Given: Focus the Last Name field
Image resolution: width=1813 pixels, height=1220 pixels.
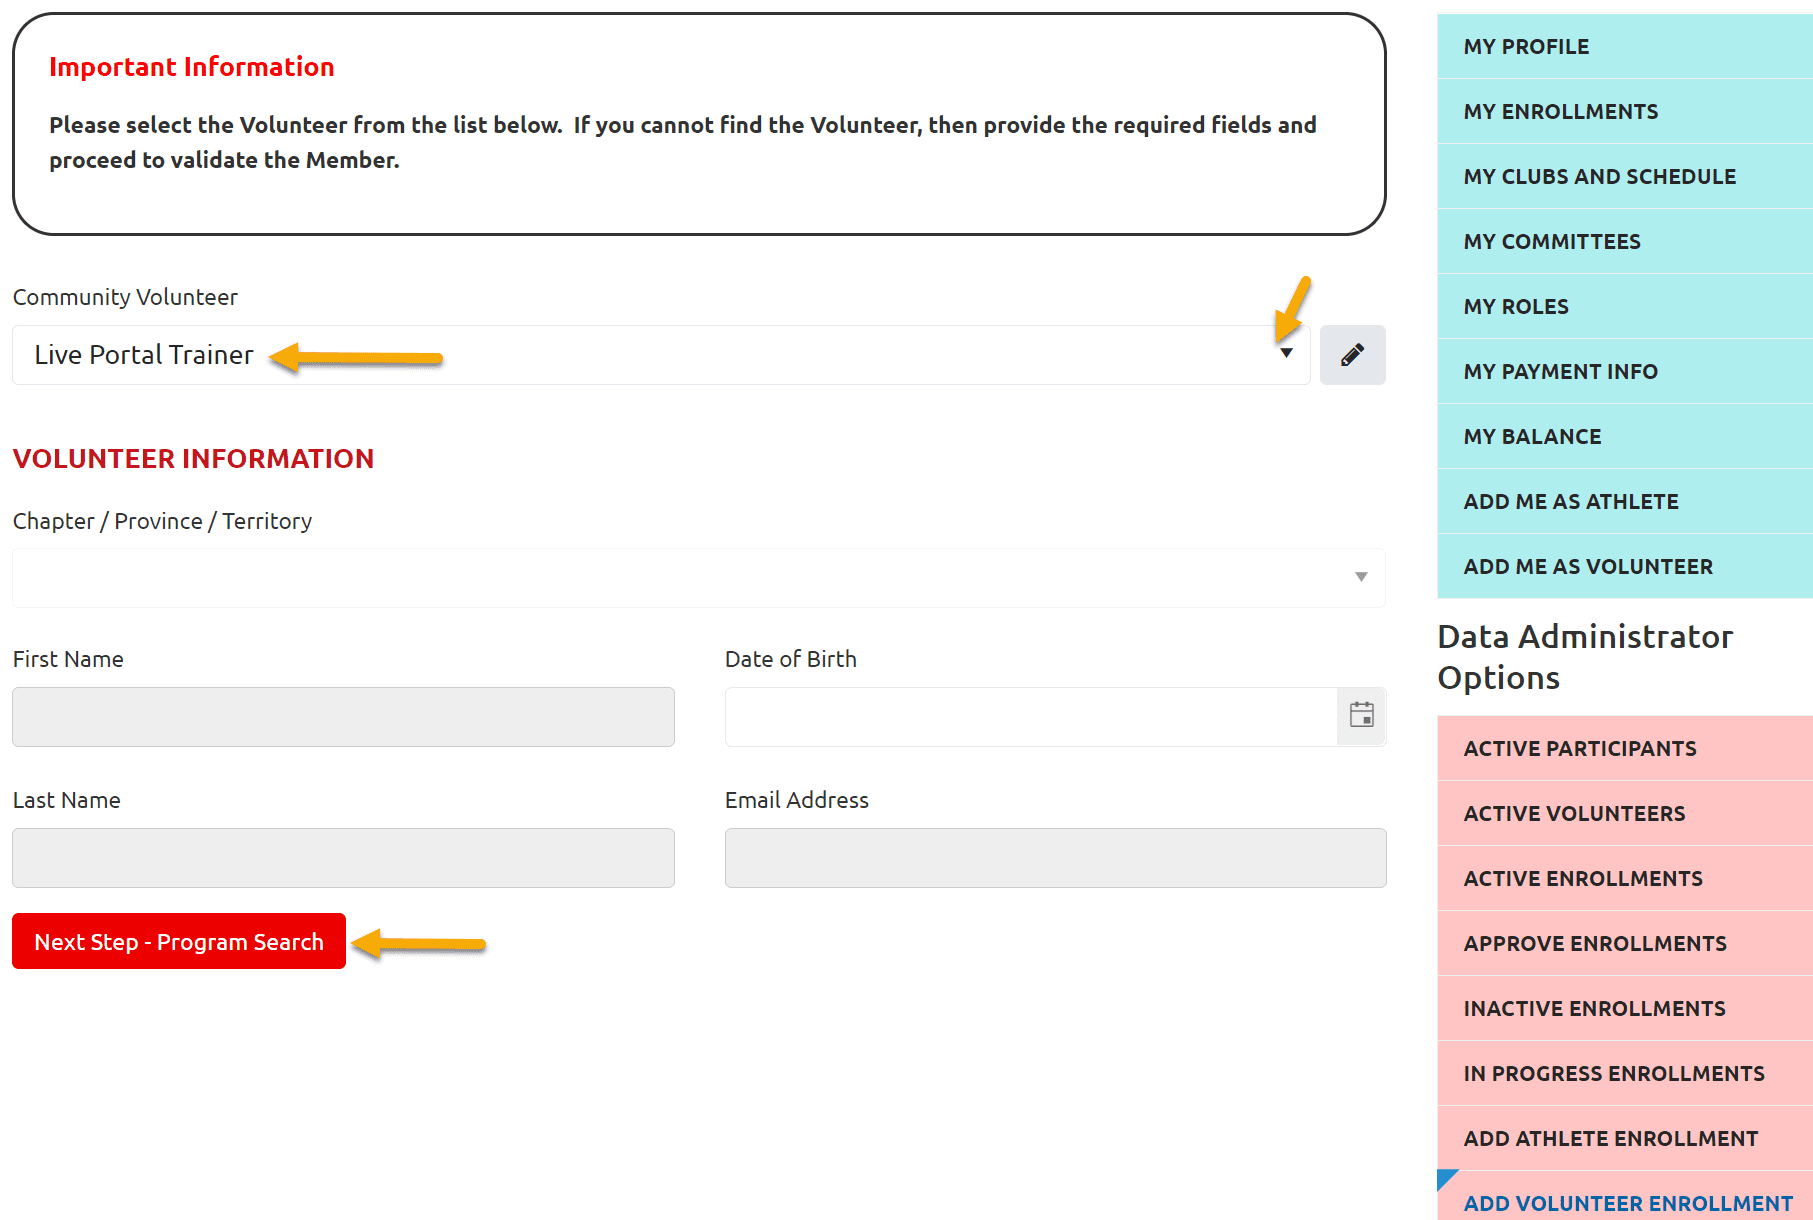Looking at the screenshot, I should 343,857.
